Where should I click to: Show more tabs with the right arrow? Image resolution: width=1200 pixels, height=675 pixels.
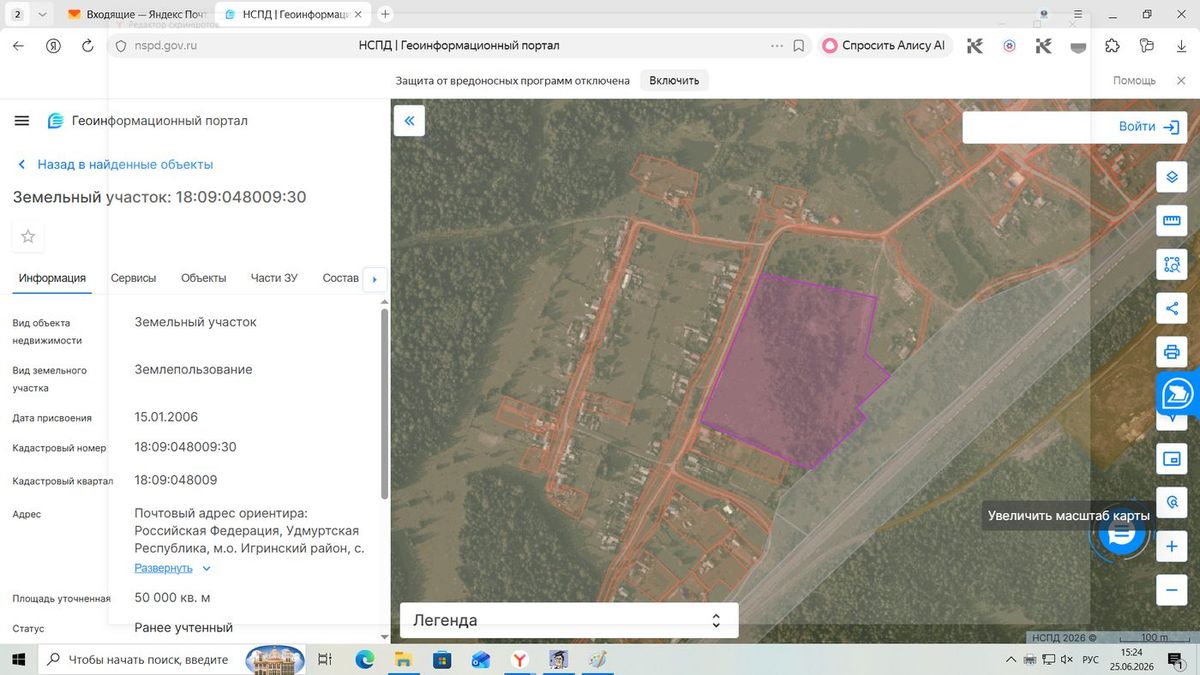pos(375,278)
